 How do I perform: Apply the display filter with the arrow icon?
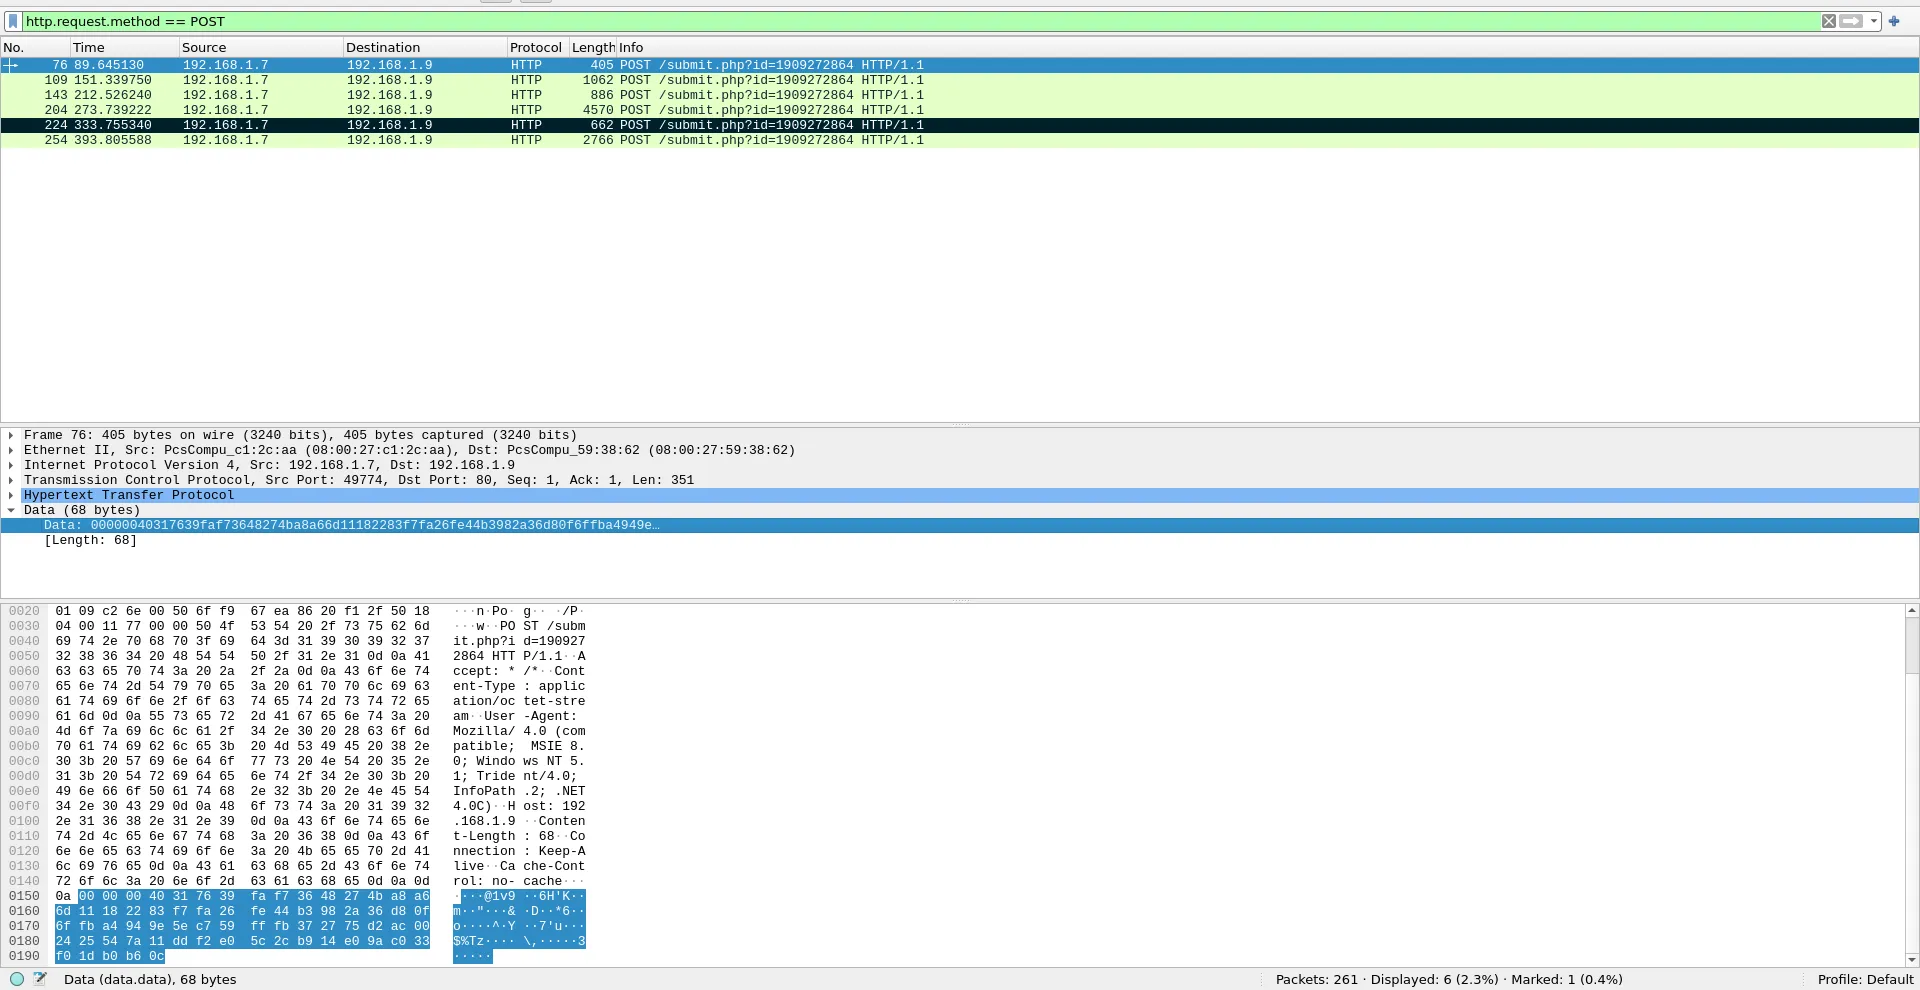(x=1851, y=21)
